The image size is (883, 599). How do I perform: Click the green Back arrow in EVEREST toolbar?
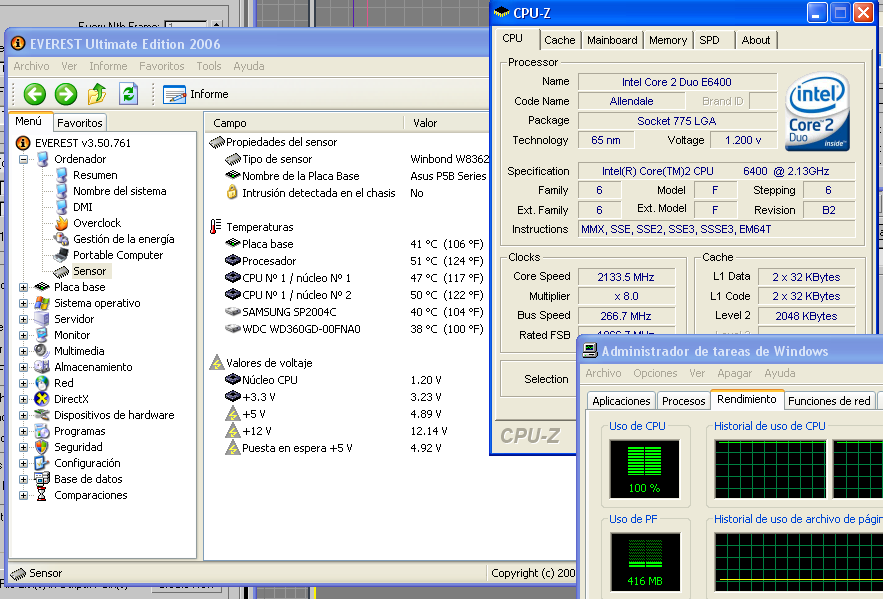point(34,94)
